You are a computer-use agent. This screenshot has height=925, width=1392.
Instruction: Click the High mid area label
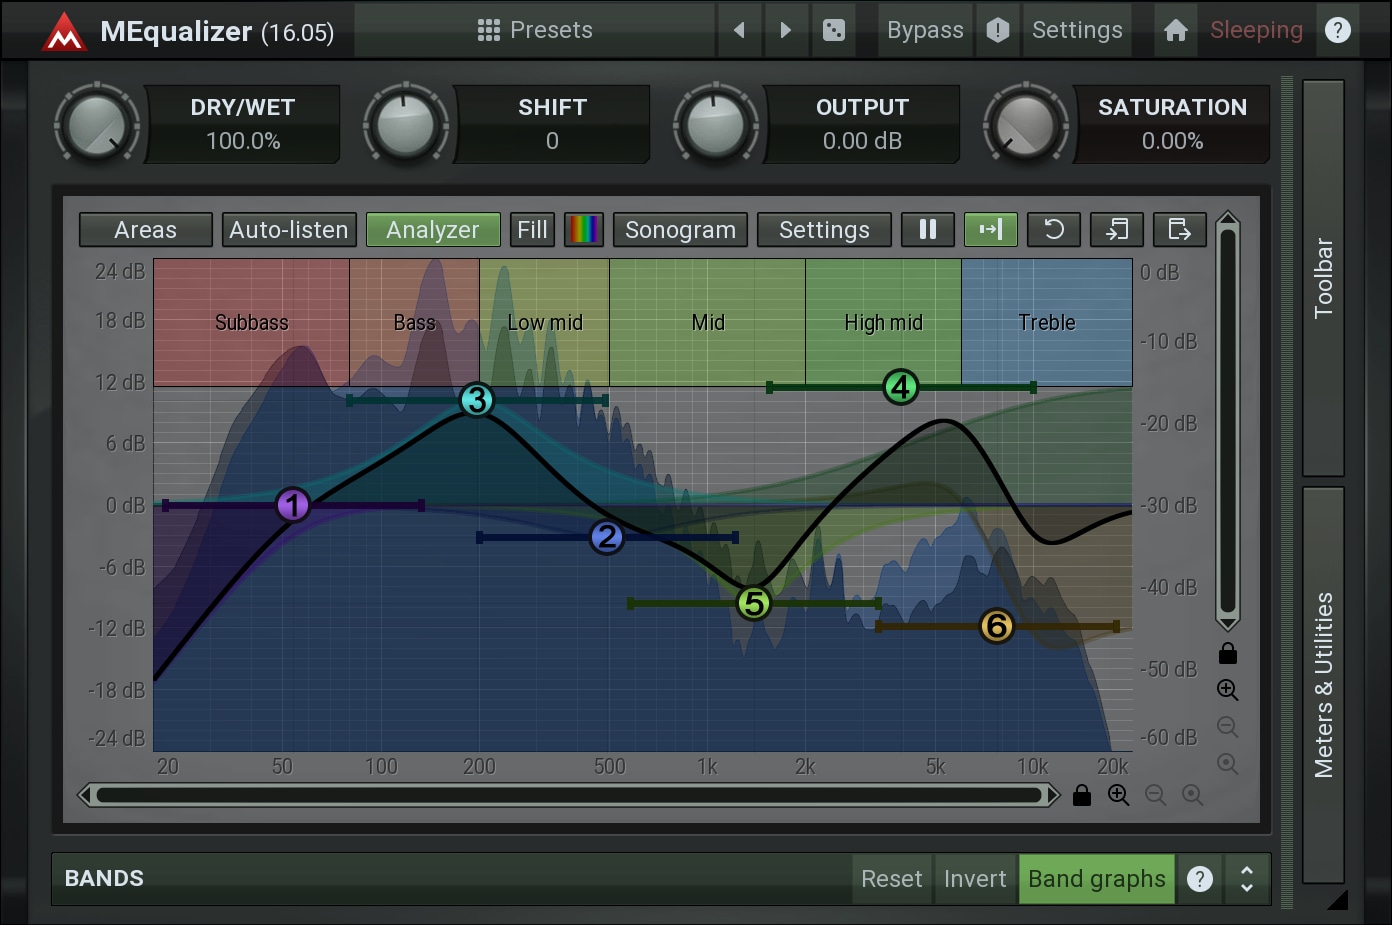click(x=884, y=322)
